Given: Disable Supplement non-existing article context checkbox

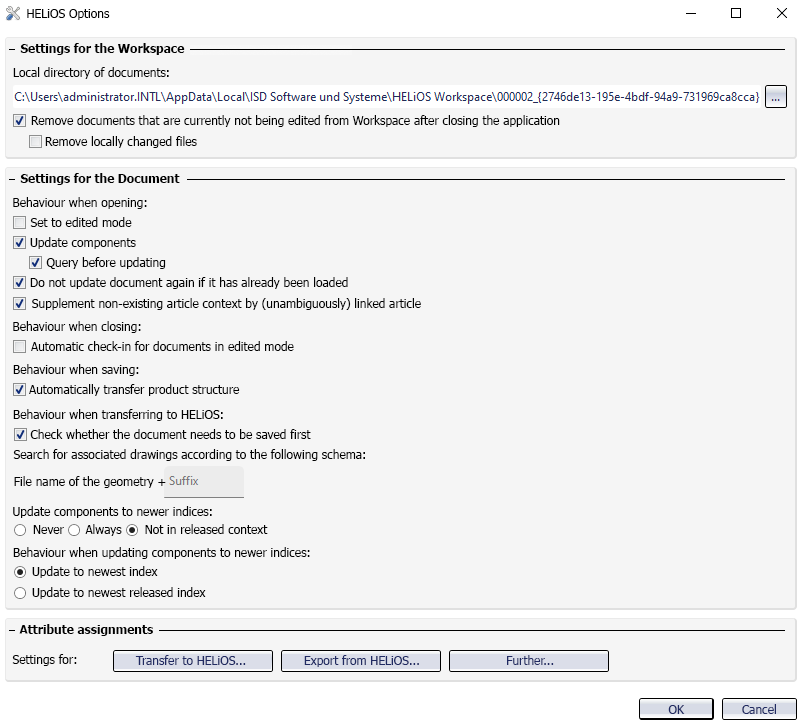Looking at the screenshot, I should tap(20, 304).
